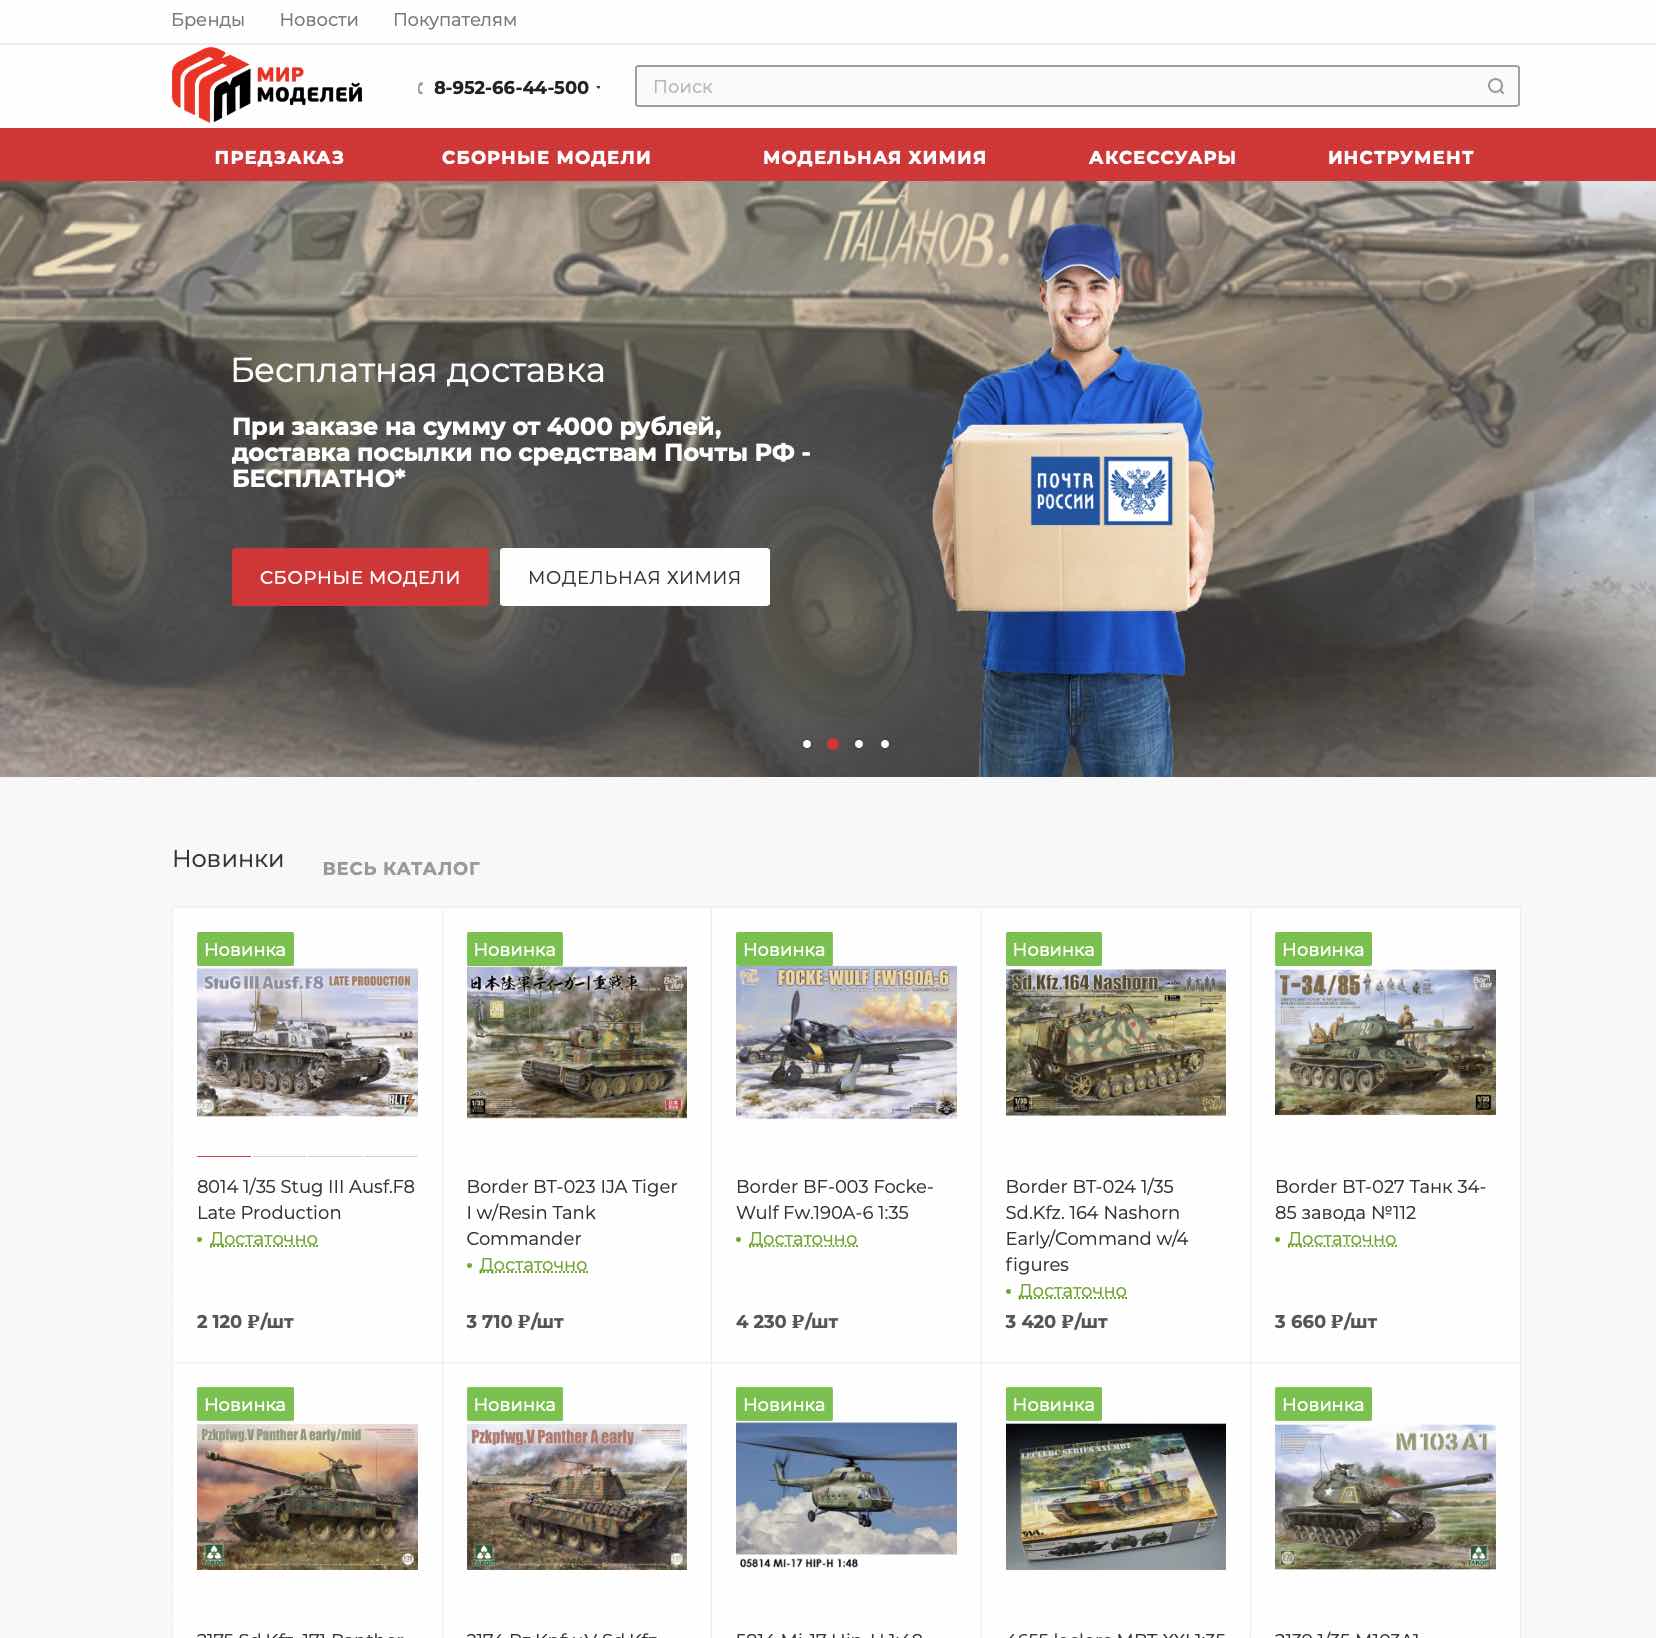Open the Сборные модели navigation menu
The width and height of the screenshot is (1656, 1638).
coord(546,157)
